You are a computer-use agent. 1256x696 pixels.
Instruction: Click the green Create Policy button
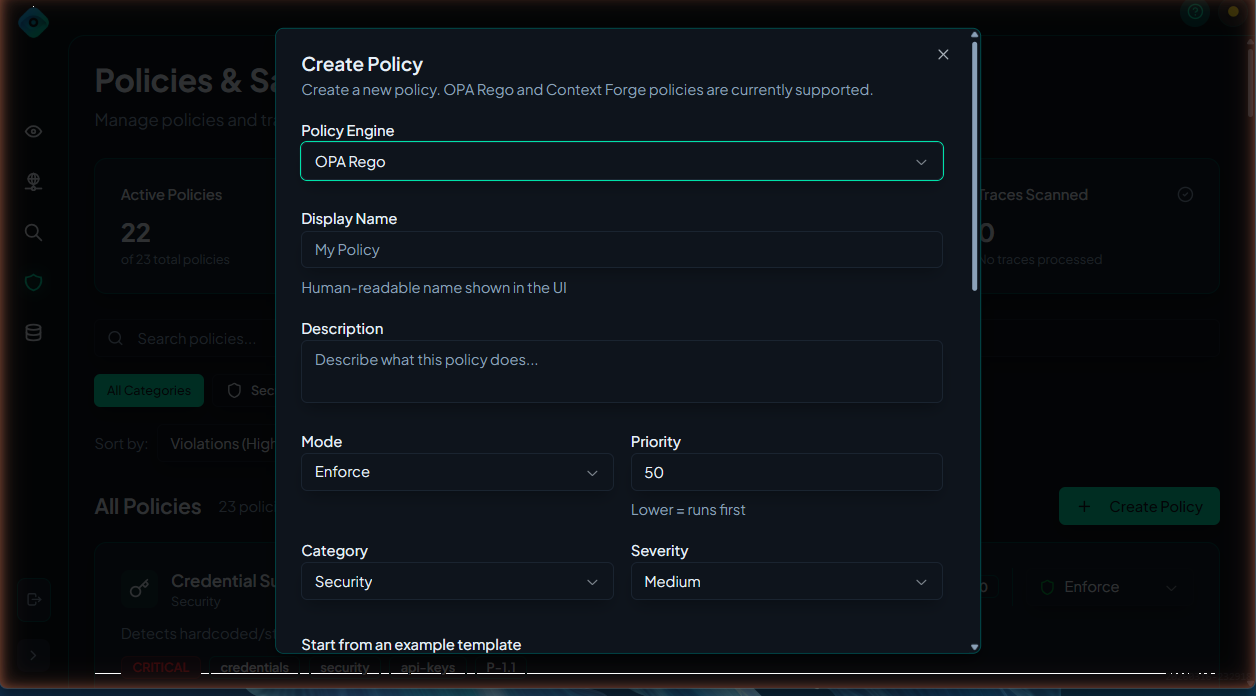click(1139, 507)
